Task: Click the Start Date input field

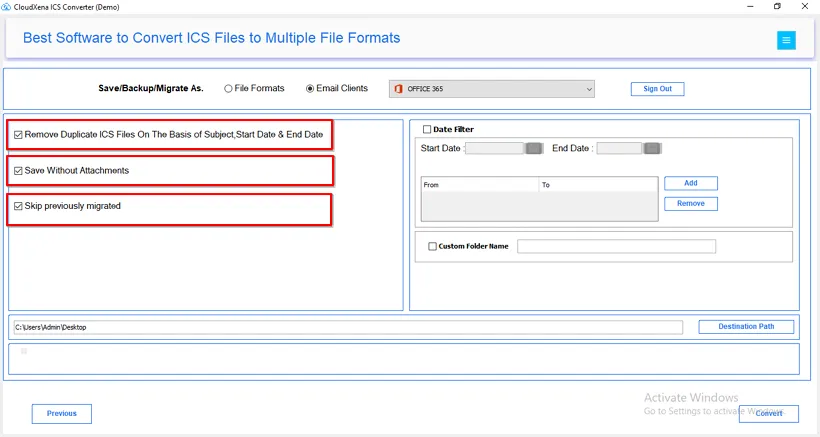Action: pyautogui.click(x=494, y=148)
